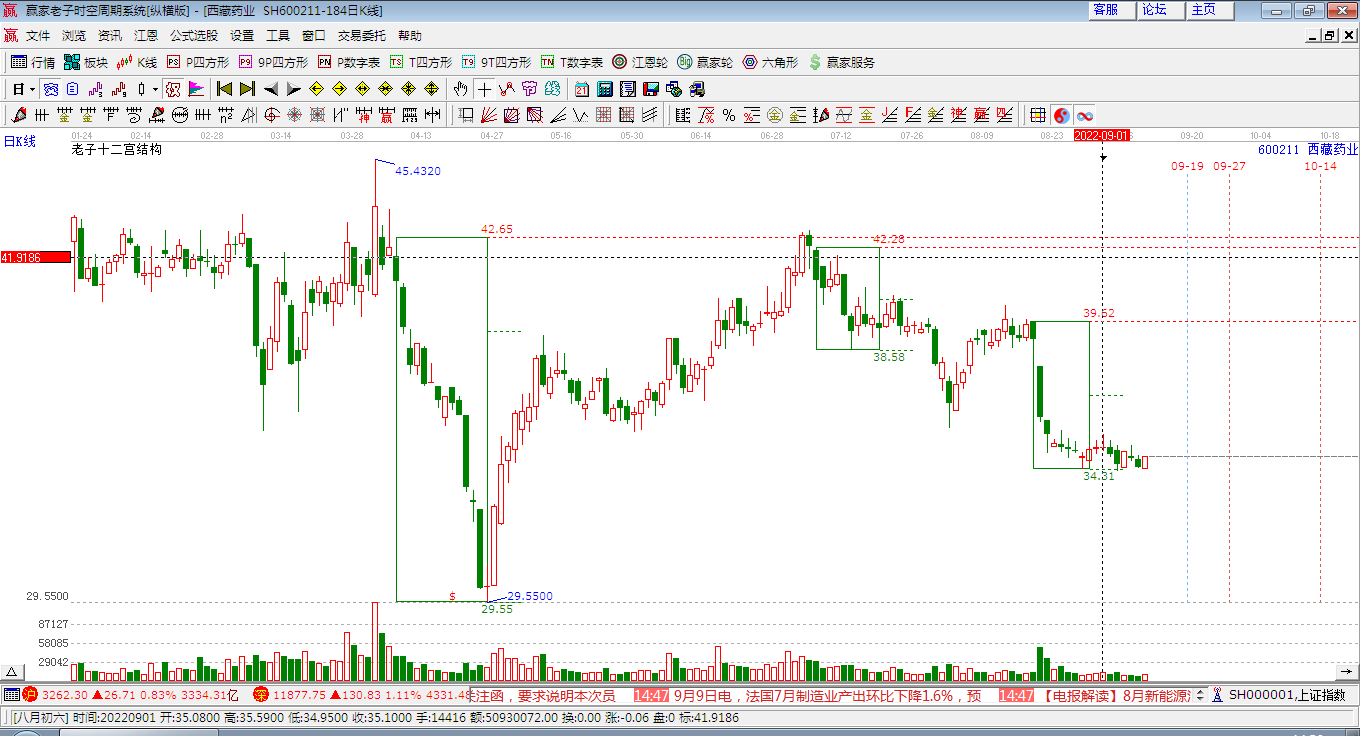Select the red pencil drawing tool

pos(18,115)
